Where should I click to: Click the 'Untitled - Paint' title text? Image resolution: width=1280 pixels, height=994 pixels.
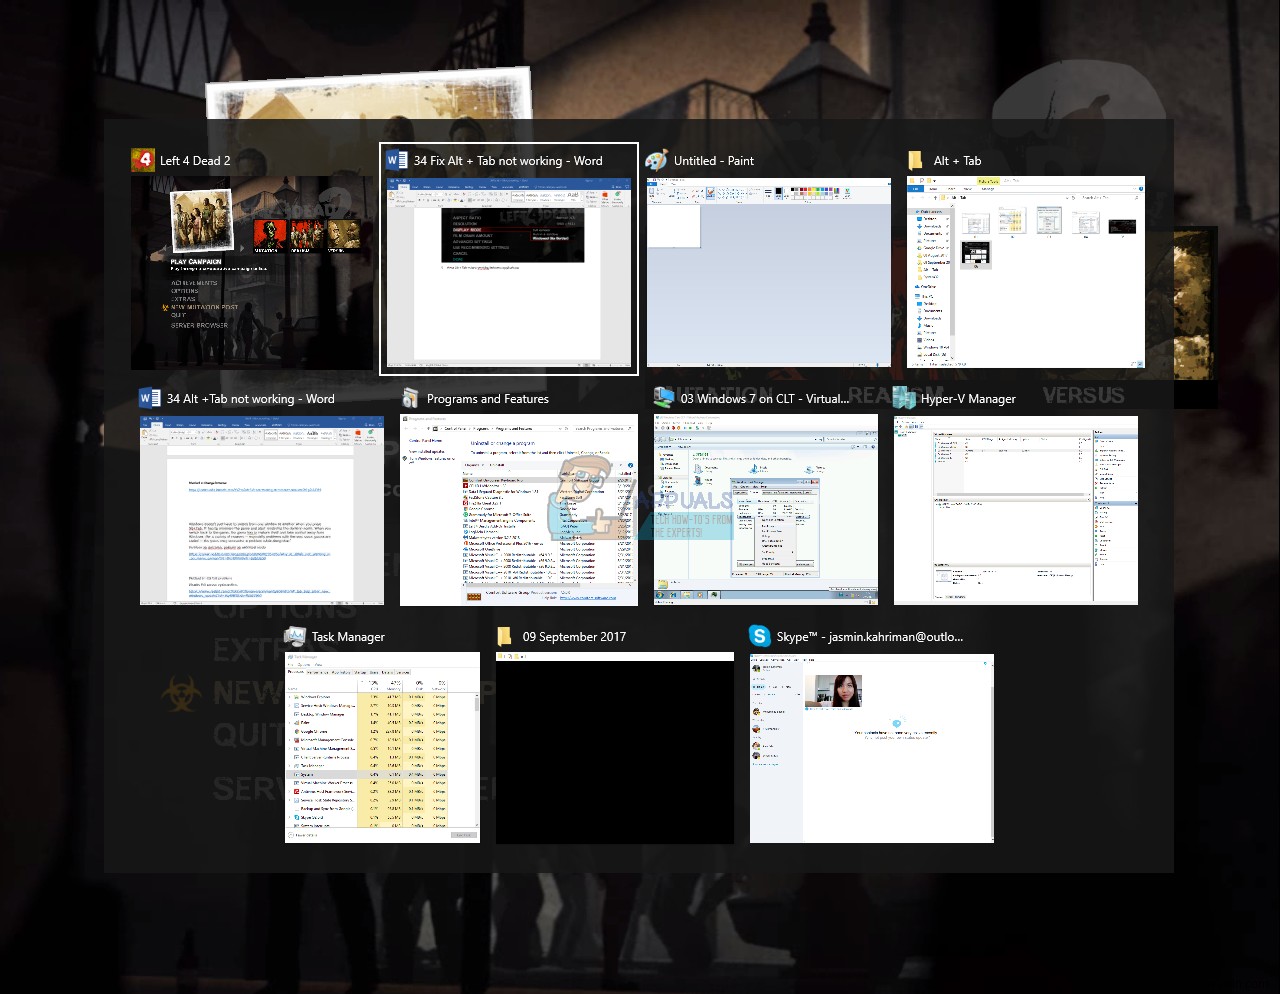pyautogui.click(x=714, y=160)
